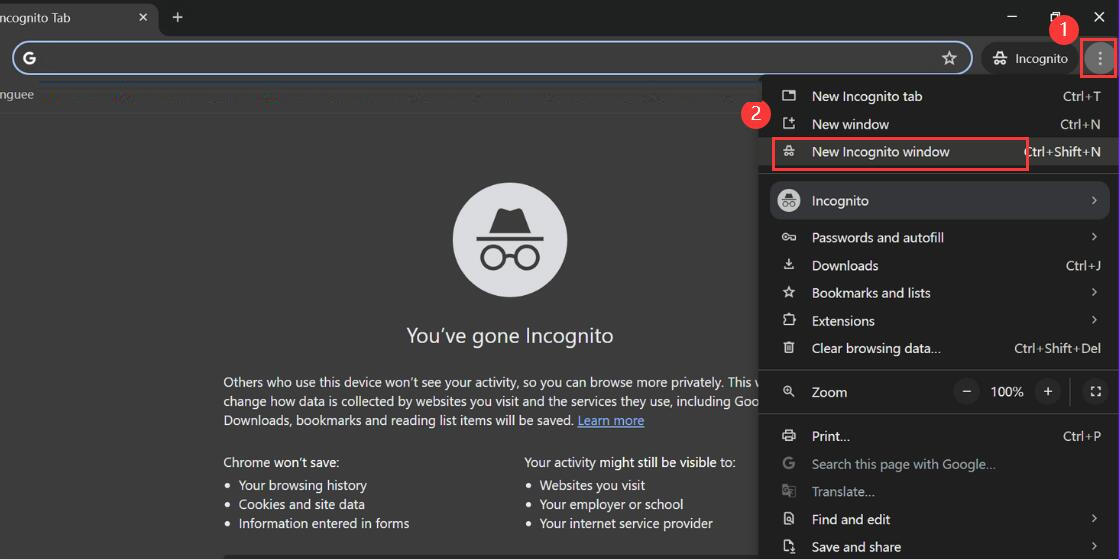Focus the address bar input
The image size is (1120, 560).
point(492,58)
